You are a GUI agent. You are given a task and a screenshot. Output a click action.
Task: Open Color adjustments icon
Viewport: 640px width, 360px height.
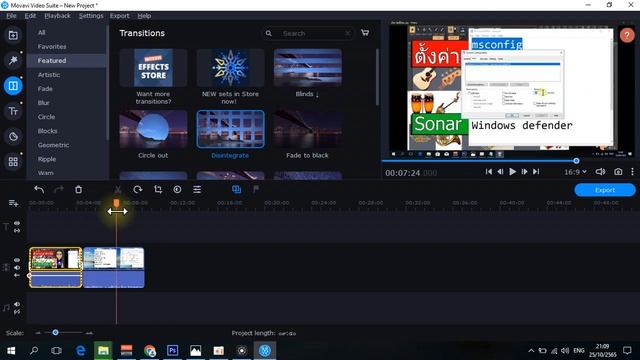177,189
